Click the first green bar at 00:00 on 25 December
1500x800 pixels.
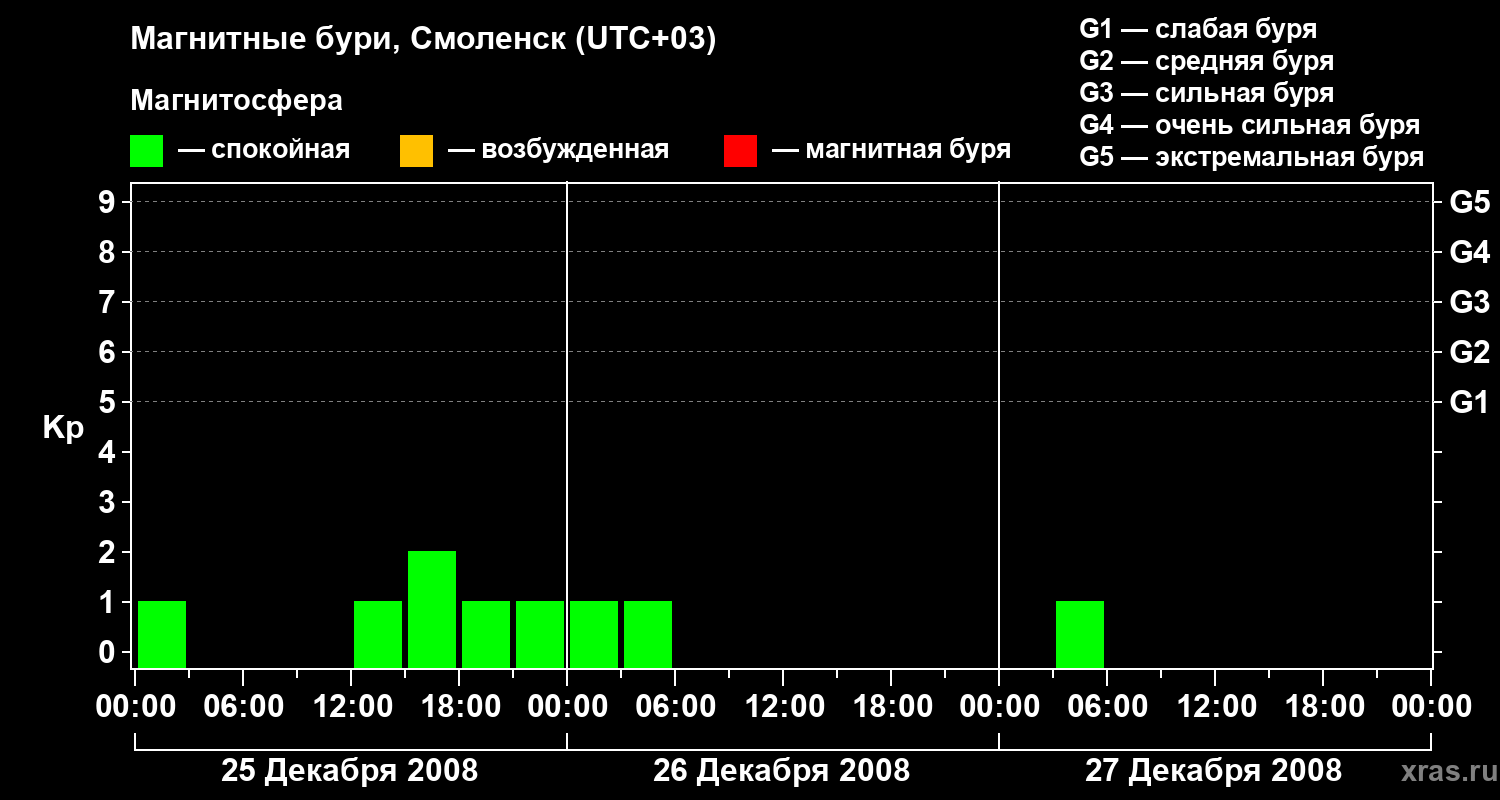pyautogui.click(x=162, y=634)
